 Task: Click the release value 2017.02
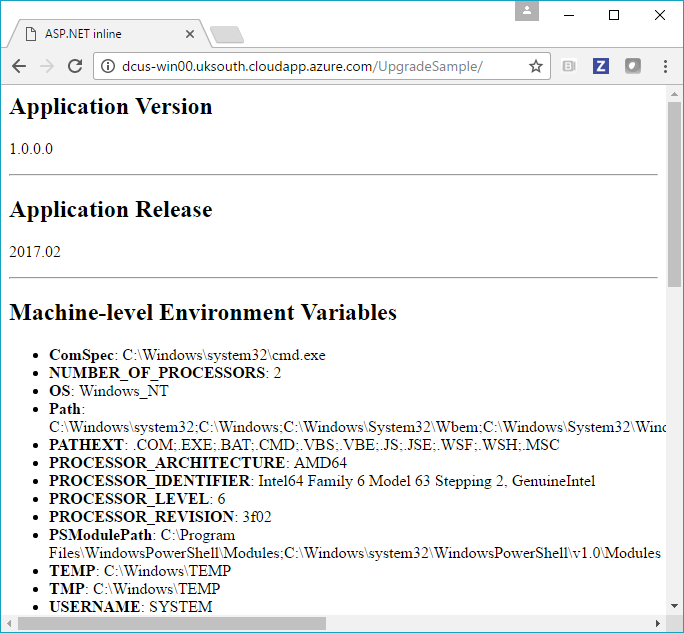[x=35, y=252]
